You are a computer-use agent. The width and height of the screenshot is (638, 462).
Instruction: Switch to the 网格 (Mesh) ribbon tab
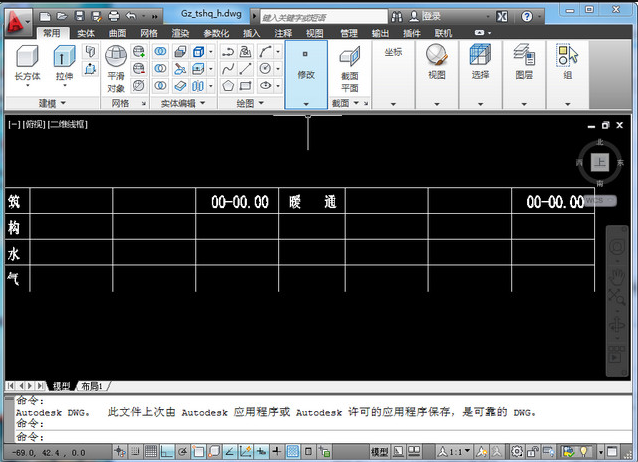pyautogui.click(x=149, y=33)
